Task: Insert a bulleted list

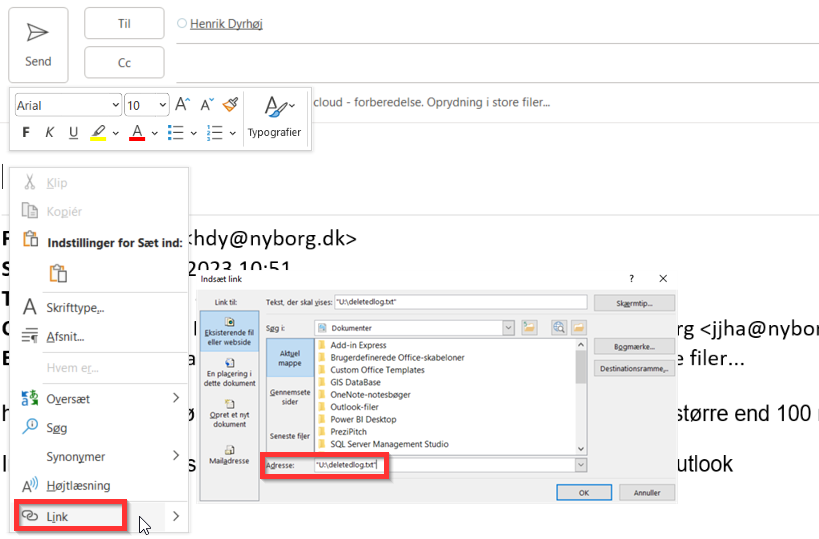Action: (x=176, y=132)
